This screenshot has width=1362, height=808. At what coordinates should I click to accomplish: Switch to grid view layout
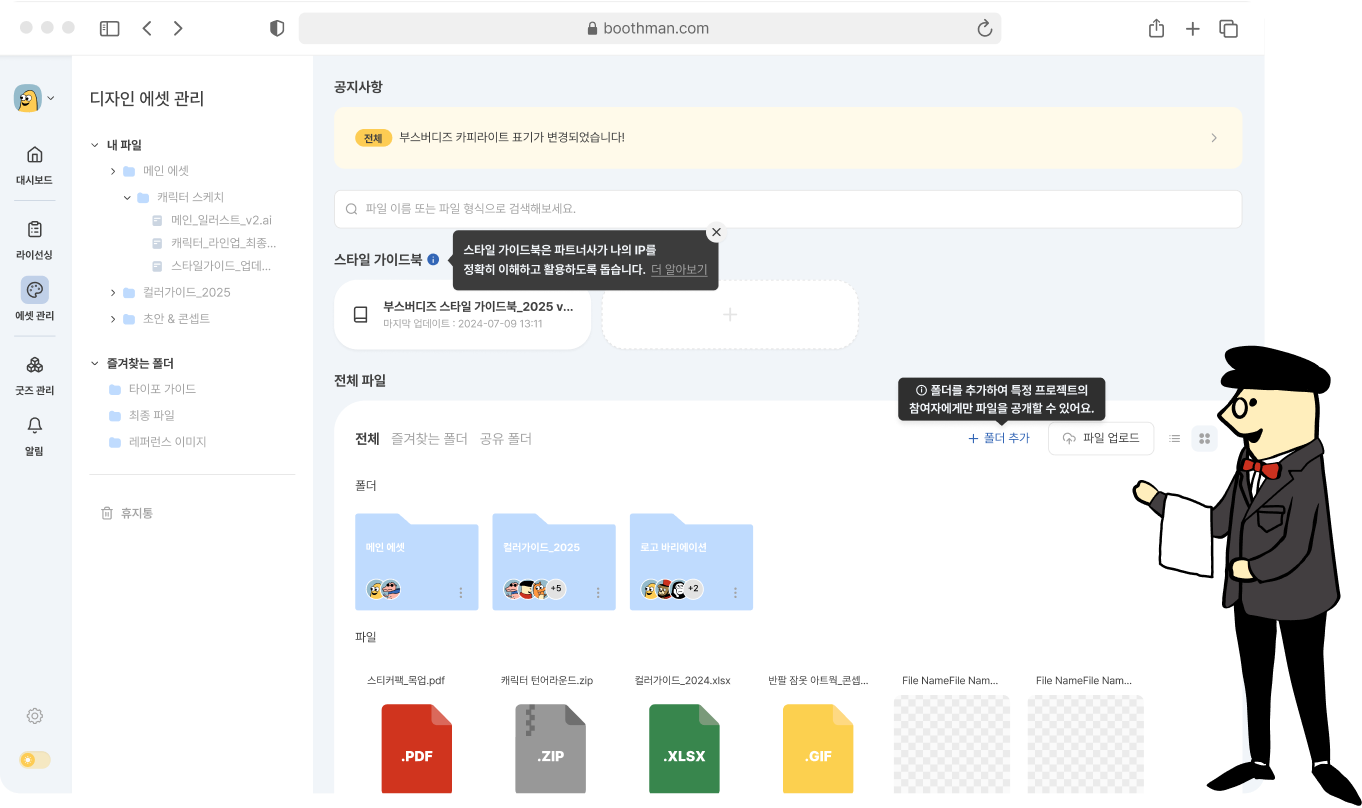(x=1204, y=438)
